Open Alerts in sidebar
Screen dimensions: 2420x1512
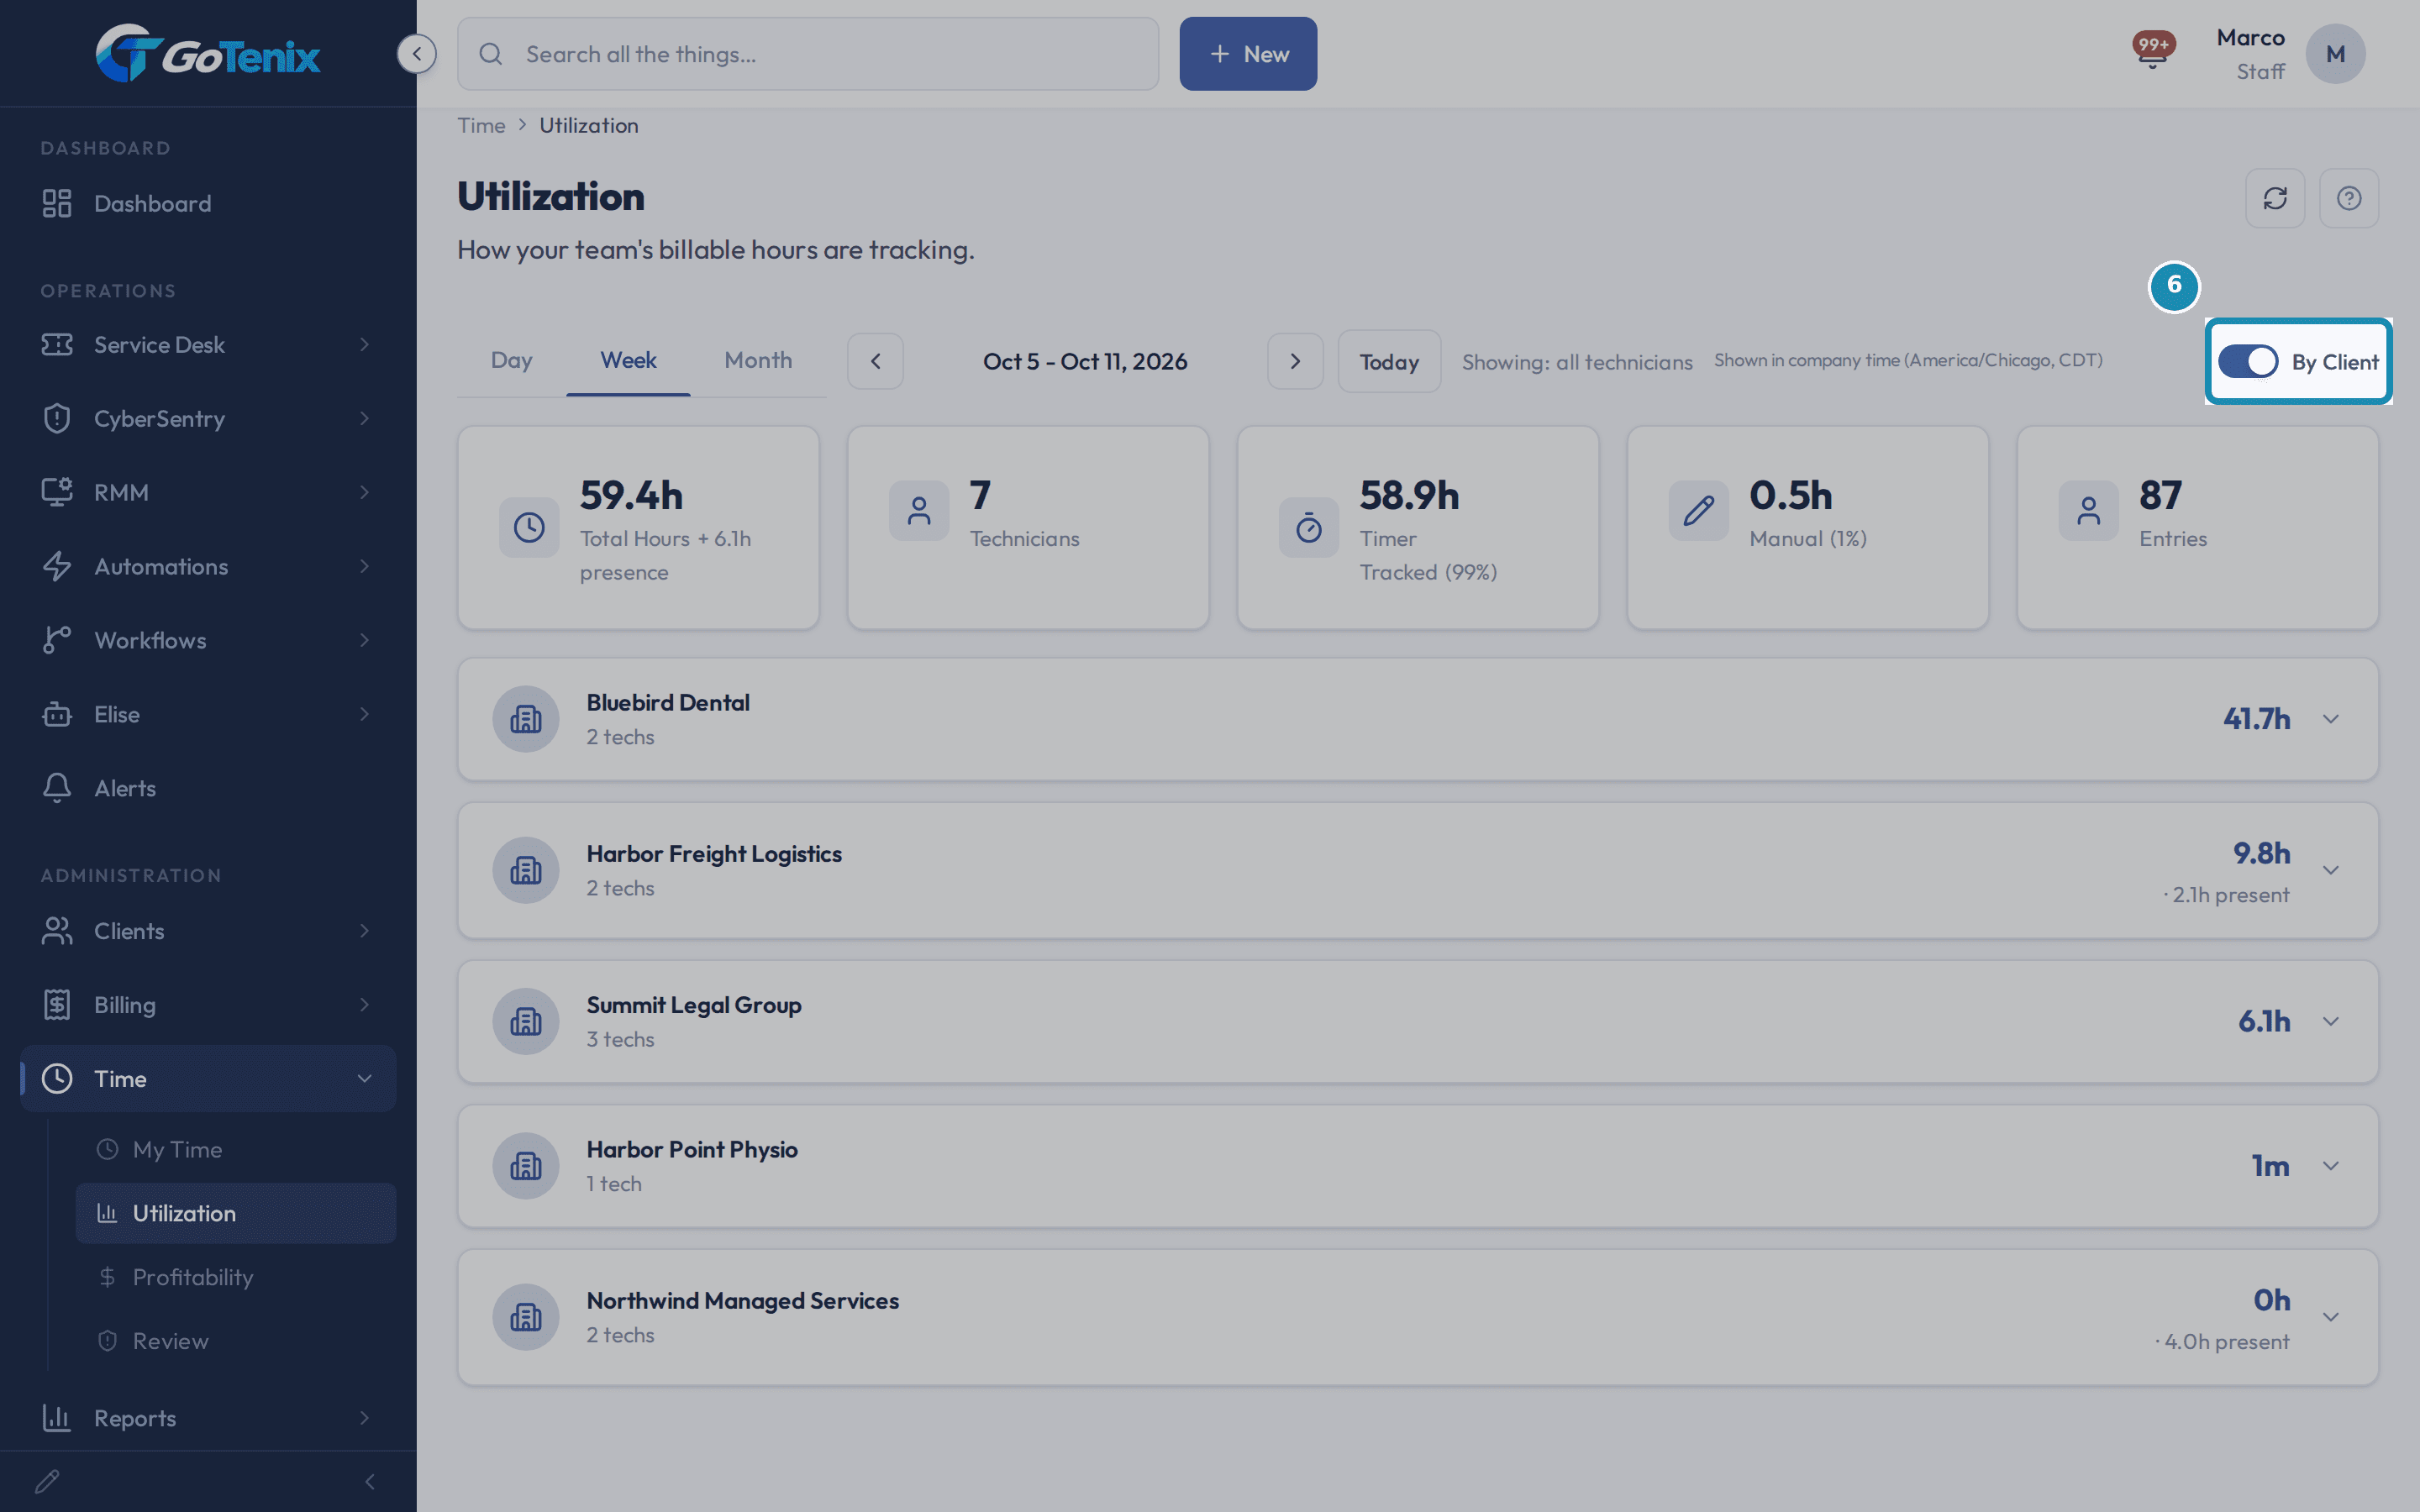[208, 788]
